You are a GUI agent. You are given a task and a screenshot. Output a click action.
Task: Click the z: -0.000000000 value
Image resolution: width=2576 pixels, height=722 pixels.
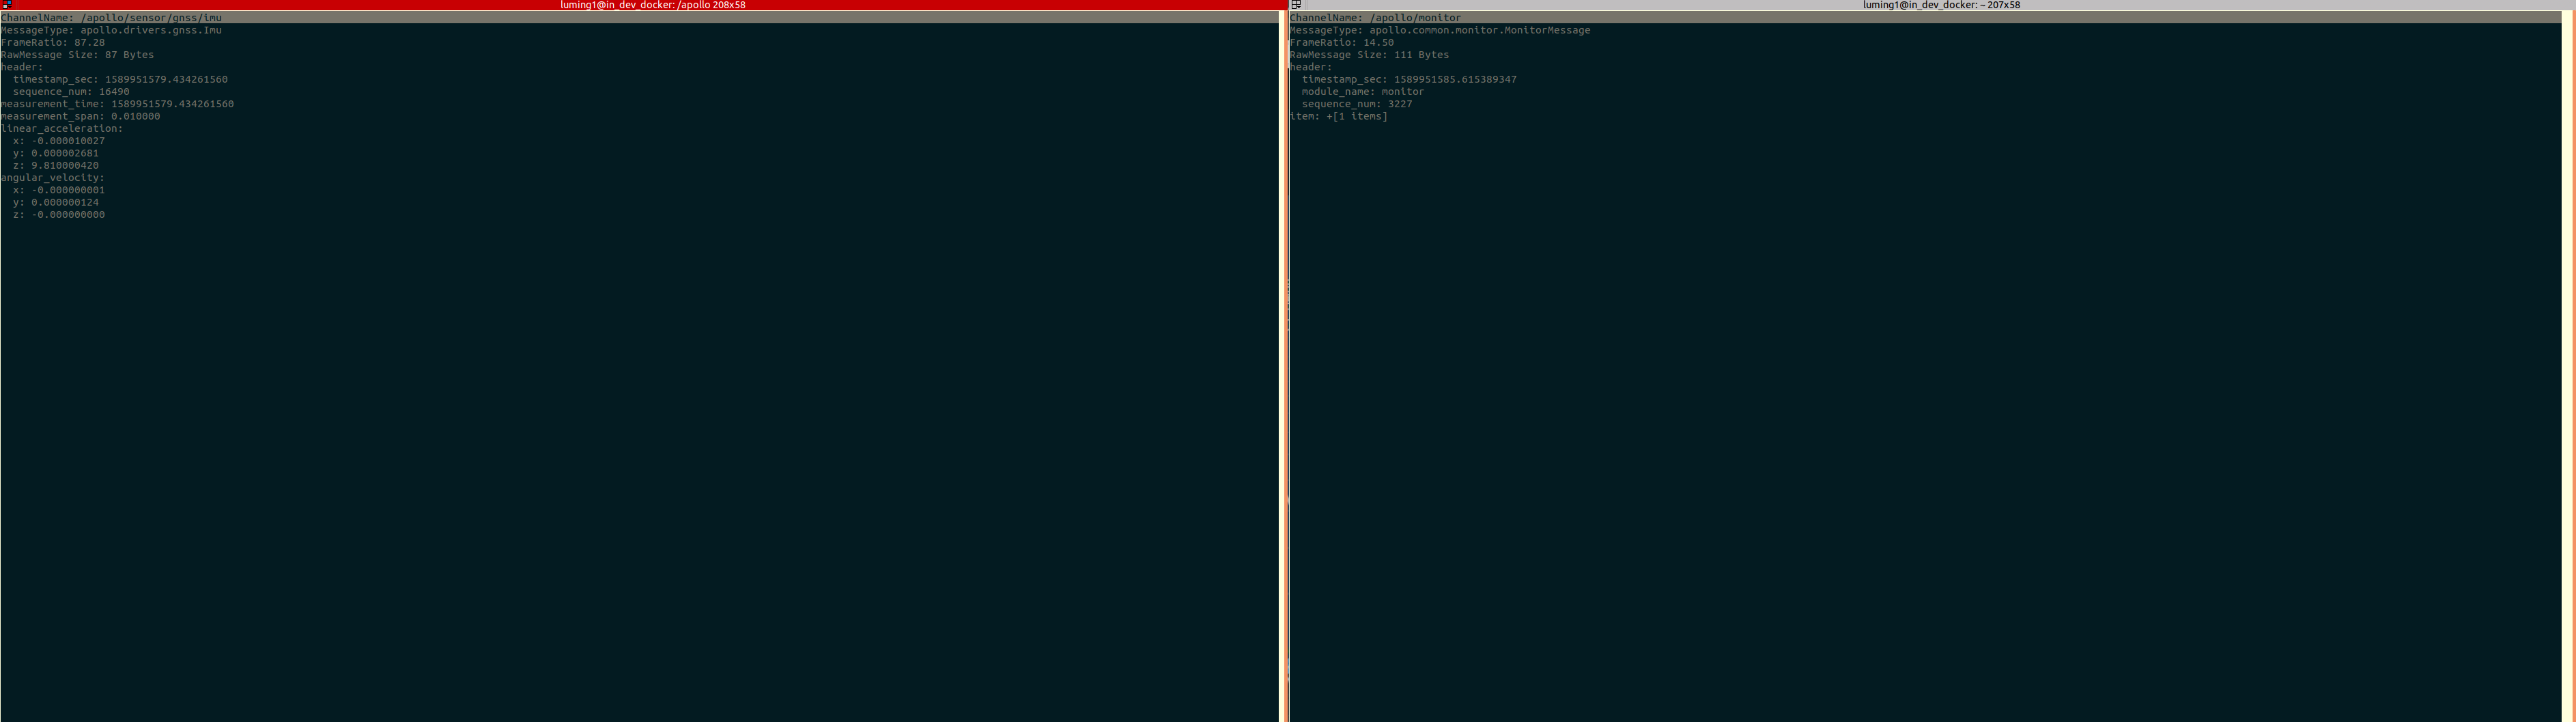[59, 215]
